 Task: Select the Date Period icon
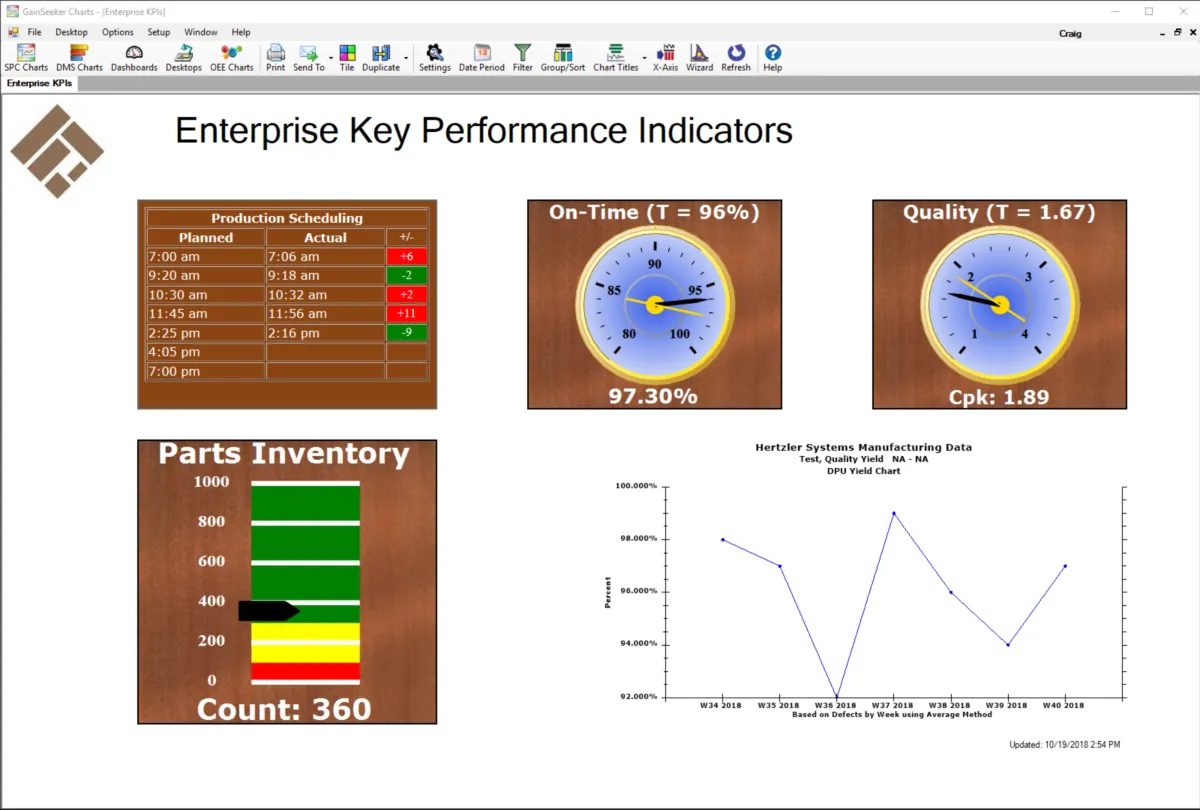pos(481,57)
